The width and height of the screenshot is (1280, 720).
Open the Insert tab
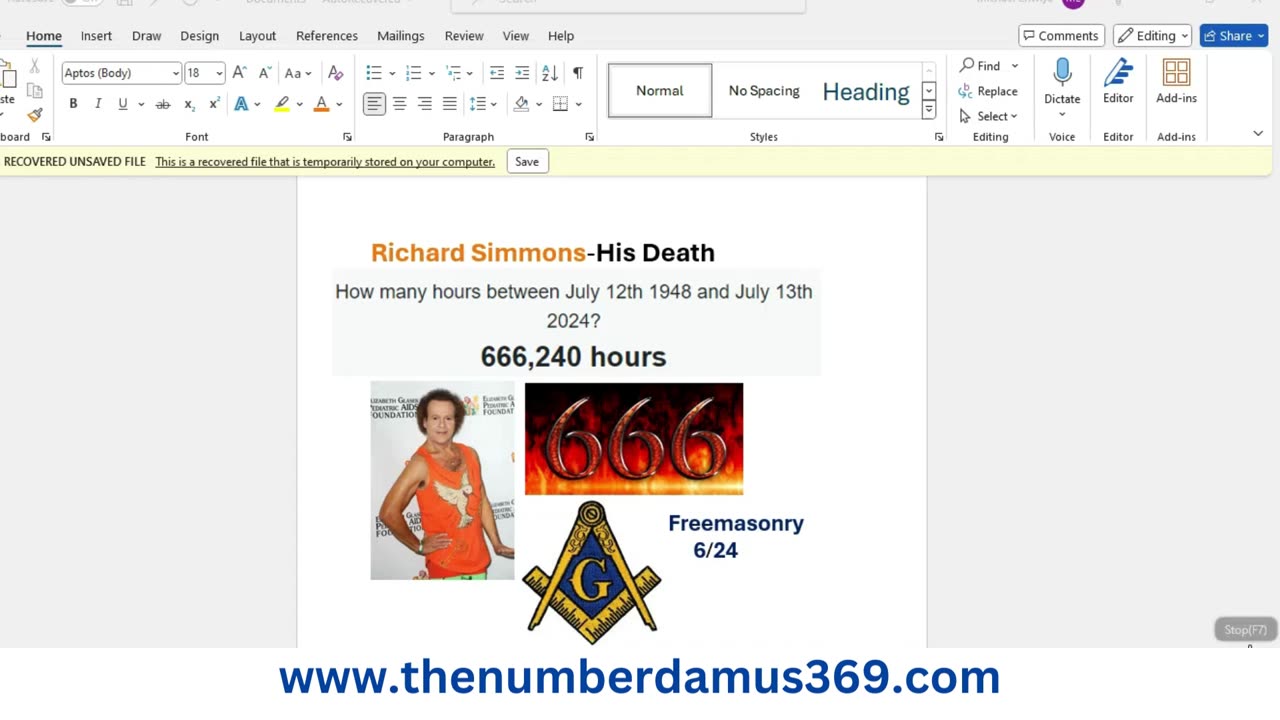96,36
